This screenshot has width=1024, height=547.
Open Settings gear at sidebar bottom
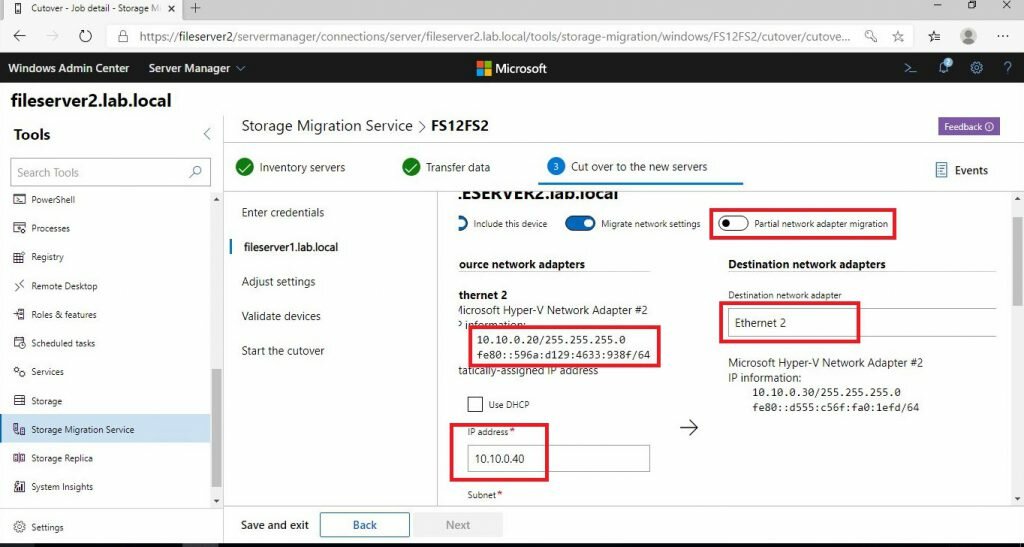(x=39, y=527)
